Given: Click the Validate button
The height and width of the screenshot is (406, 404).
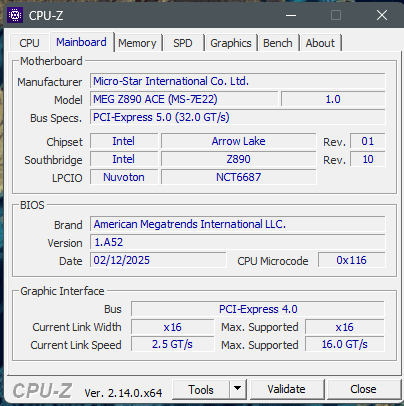Looking at the screenshot, I should coord(286,389).
